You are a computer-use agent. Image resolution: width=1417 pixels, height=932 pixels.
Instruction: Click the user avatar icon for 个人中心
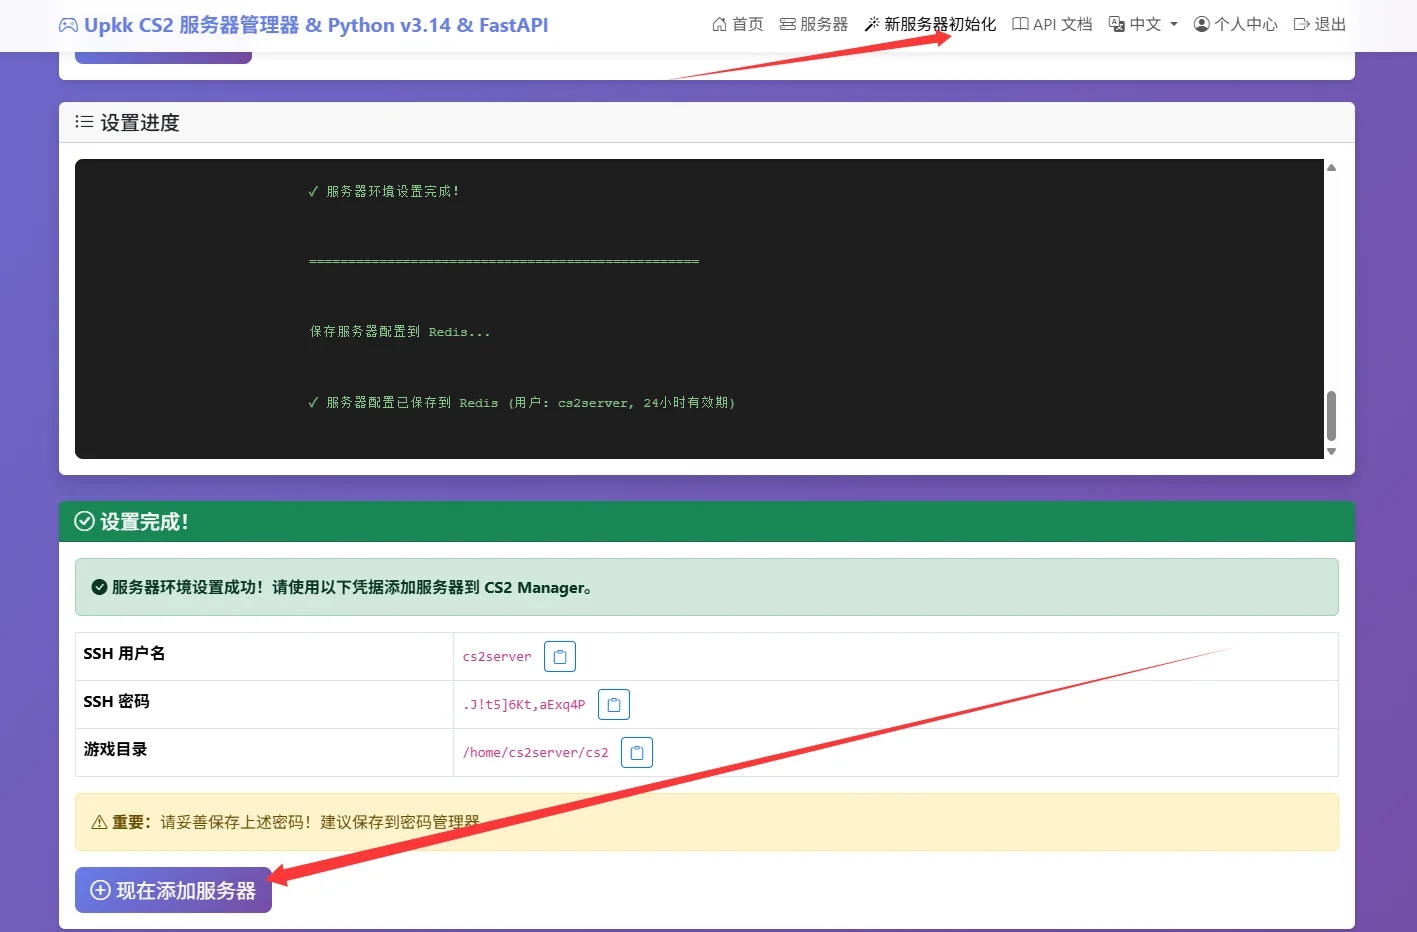click(x=1202, y=24)
